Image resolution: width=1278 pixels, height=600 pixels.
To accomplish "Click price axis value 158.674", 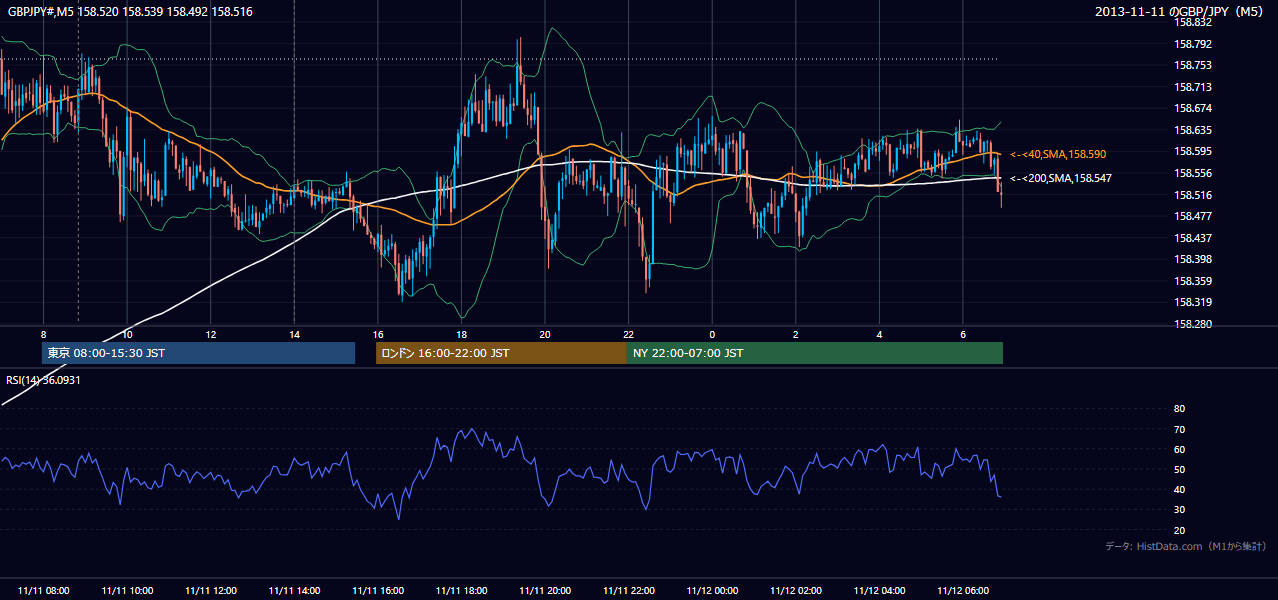I will click(x=1193, y=108).
